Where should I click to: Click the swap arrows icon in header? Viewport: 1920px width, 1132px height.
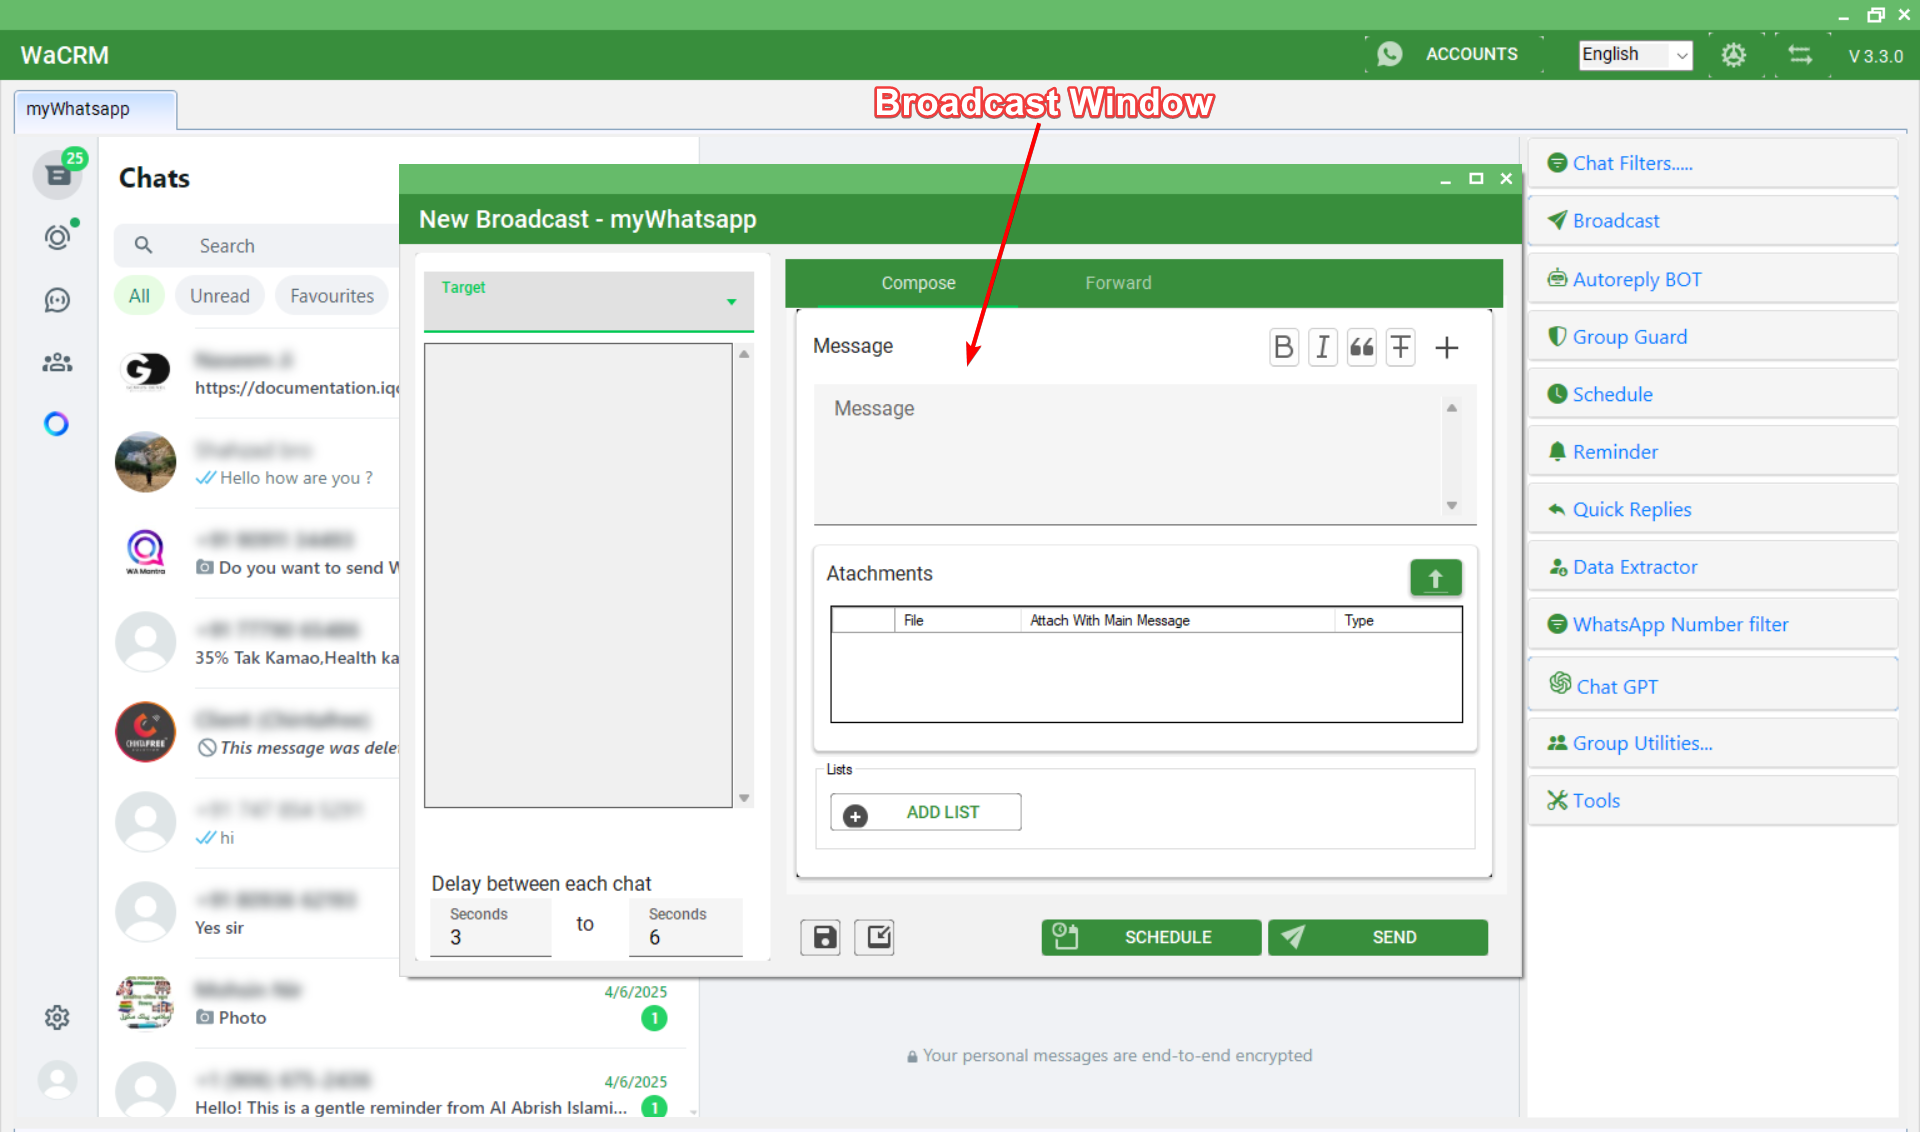[1800, 55]
